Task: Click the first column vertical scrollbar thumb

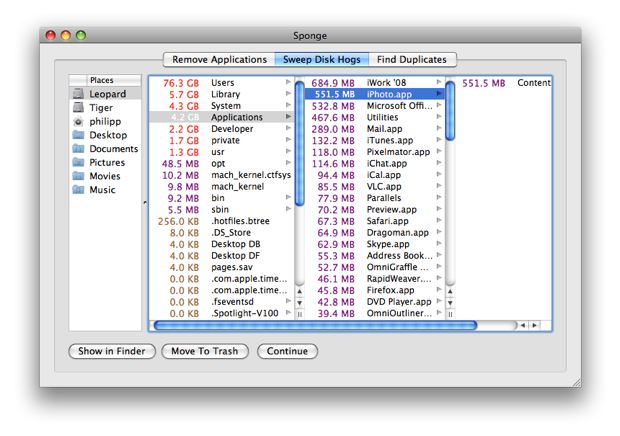Action: [x=300, y=143]
